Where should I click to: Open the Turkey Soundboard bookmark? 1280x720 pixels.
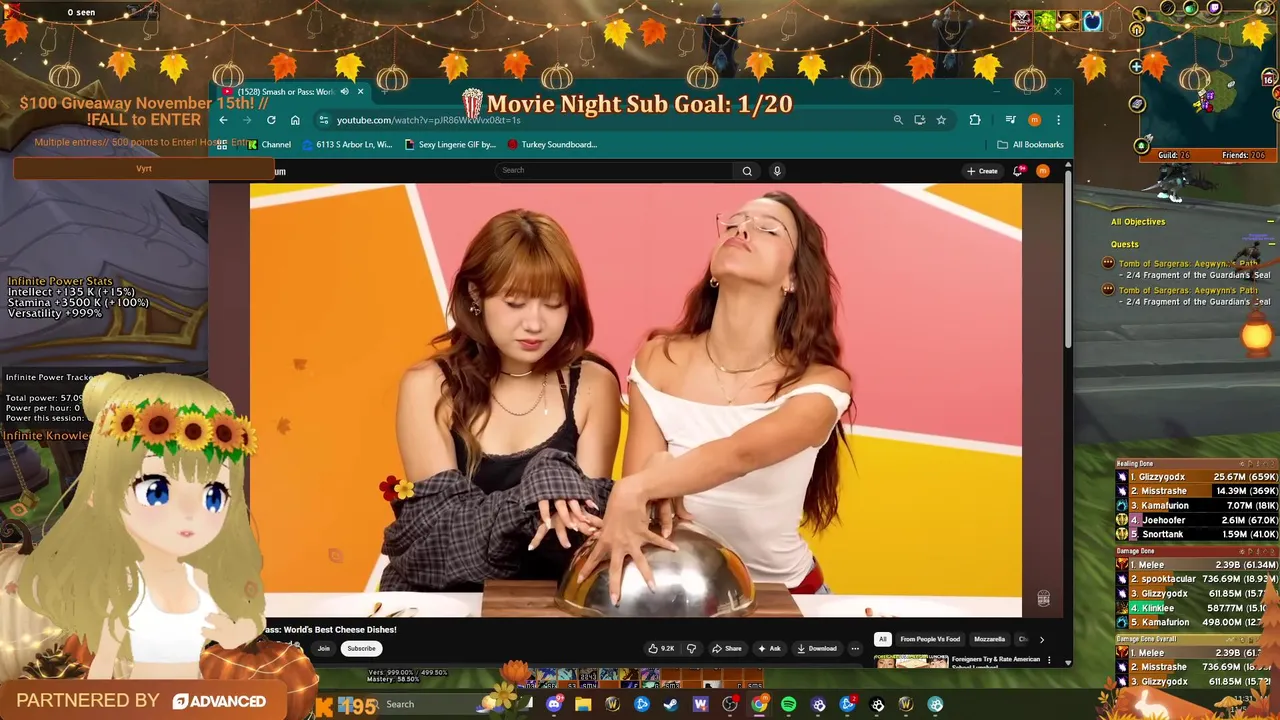[x=552, y=144]
